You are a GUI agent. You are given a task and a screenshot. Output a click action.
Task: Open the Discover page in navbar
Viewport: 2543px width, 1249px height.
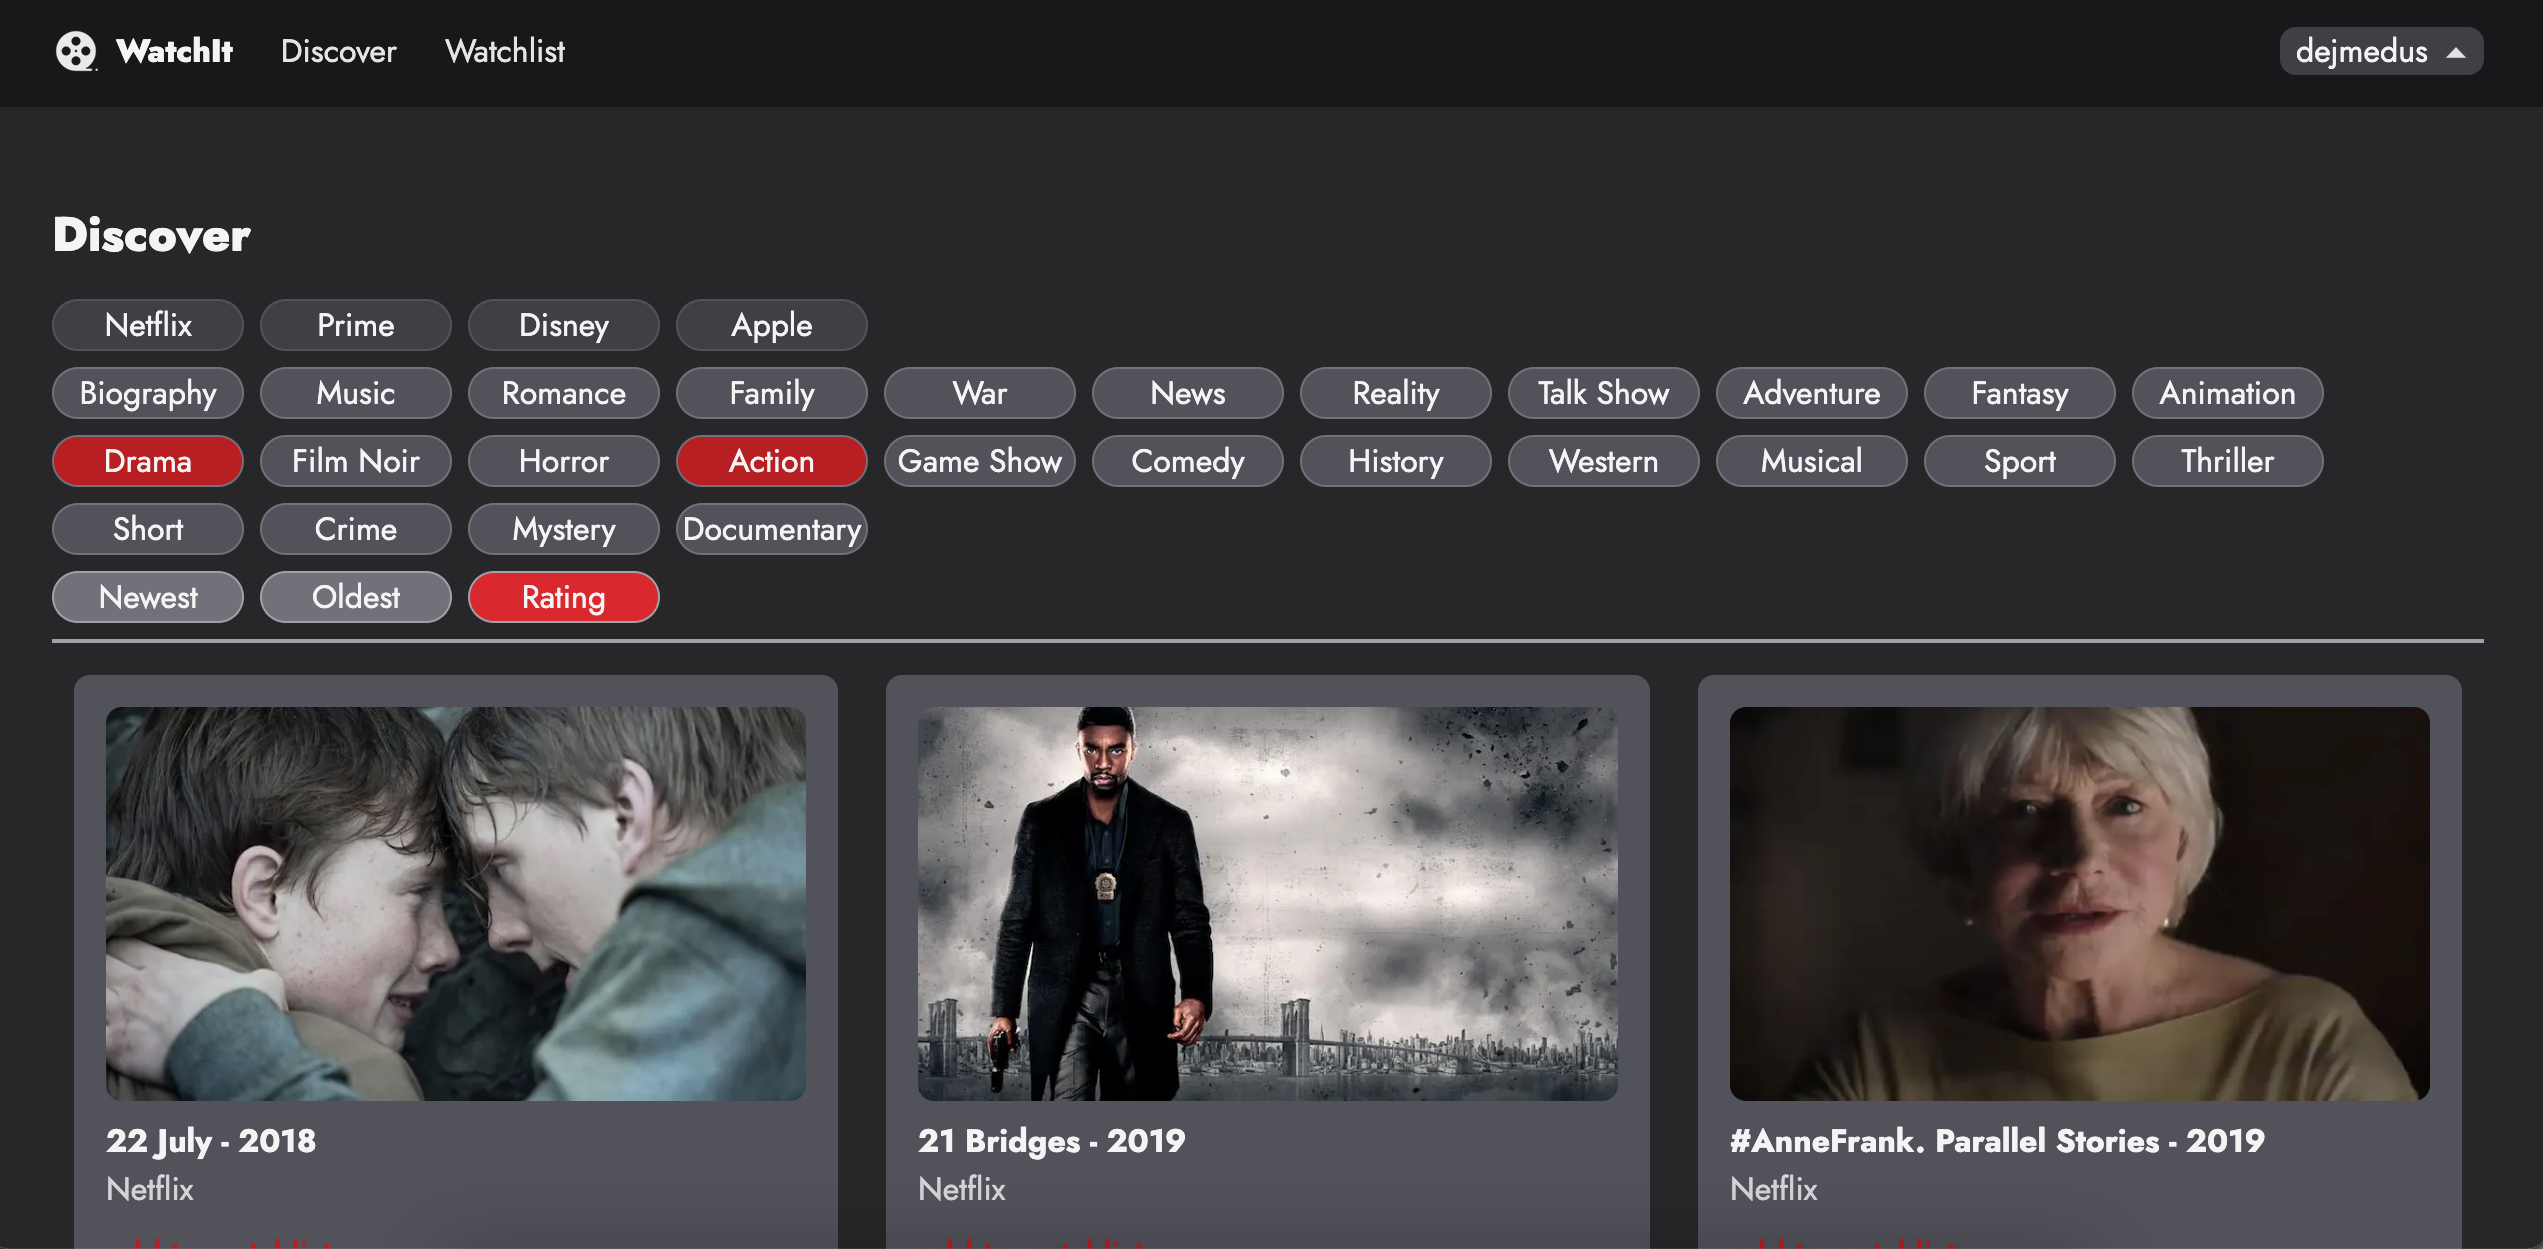click(338, 51)
